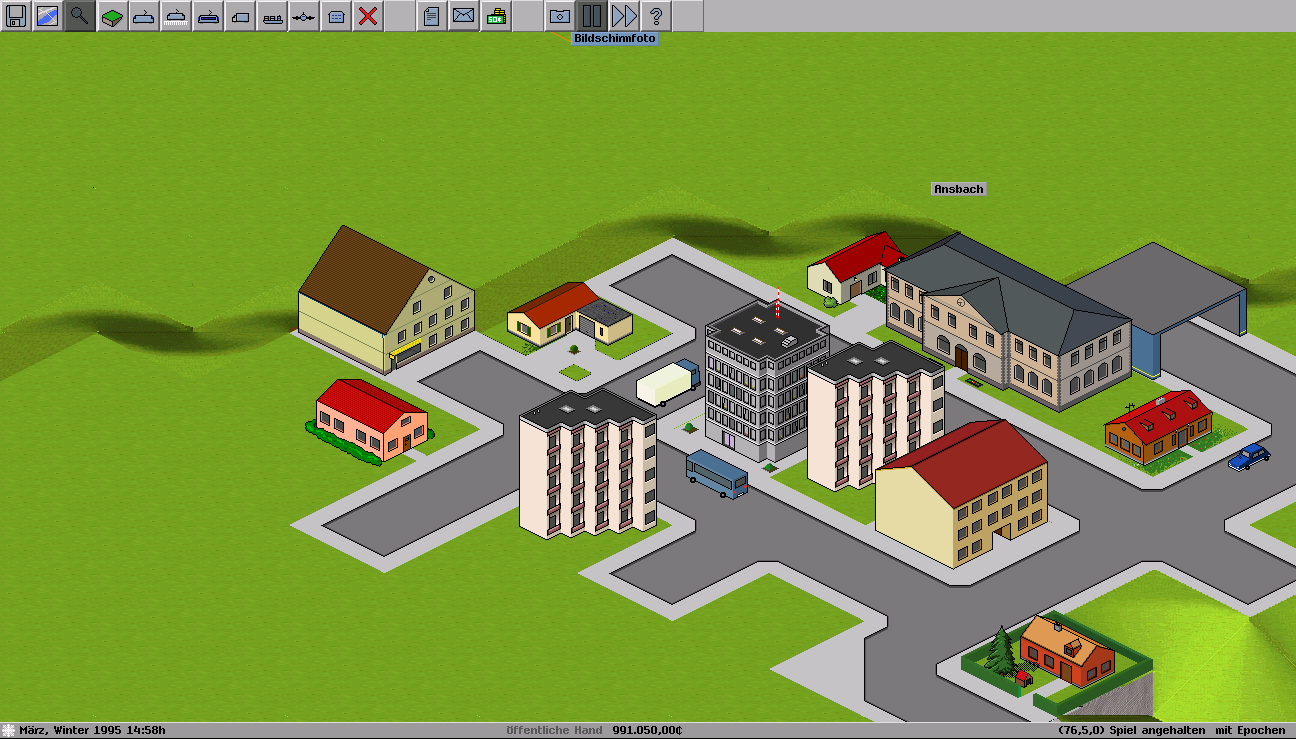Open the document lists icon

431,16
